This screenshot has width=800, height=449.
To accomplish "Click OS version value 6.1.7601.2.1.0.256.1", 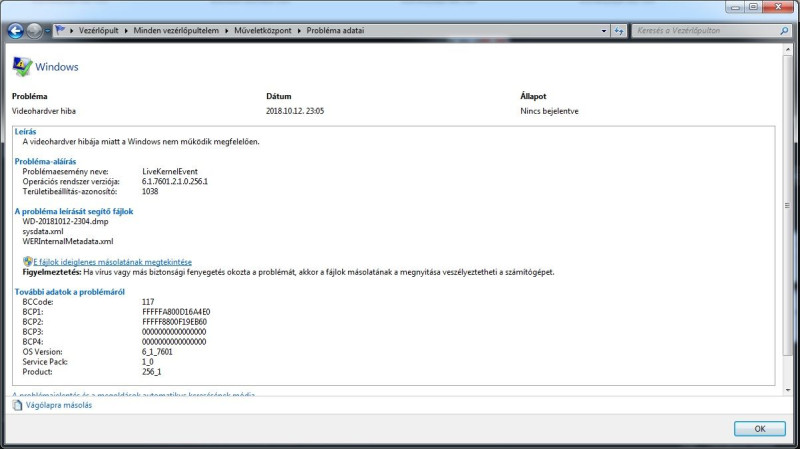I will (175, 182).
